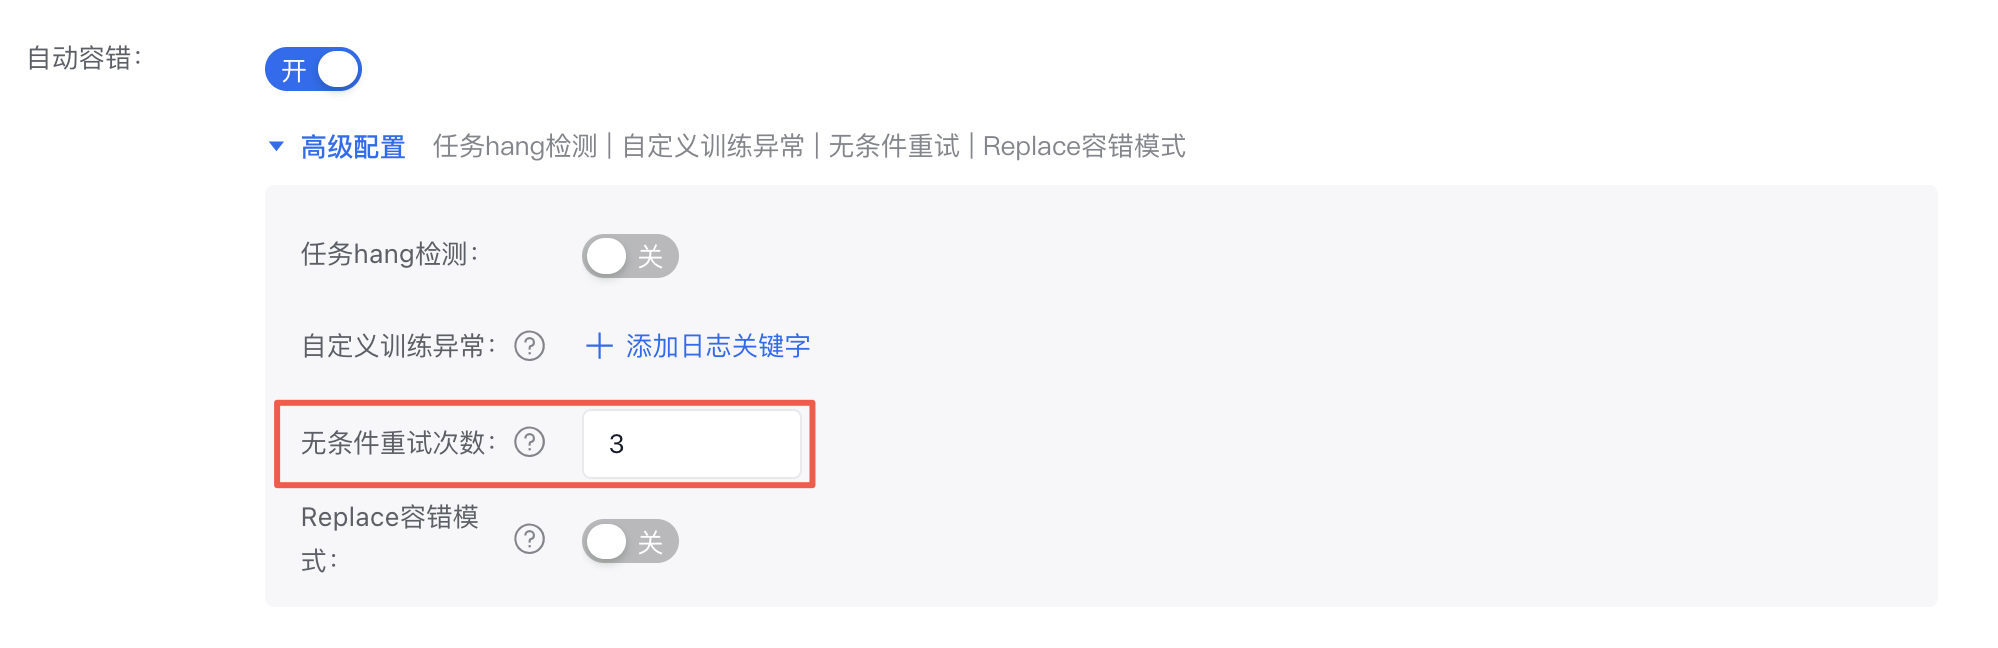Image resolution: width=1998 pixels, height=648 pixels.
Task: Click 无条件重试 in the grey summary line
Action: [894, 147]
